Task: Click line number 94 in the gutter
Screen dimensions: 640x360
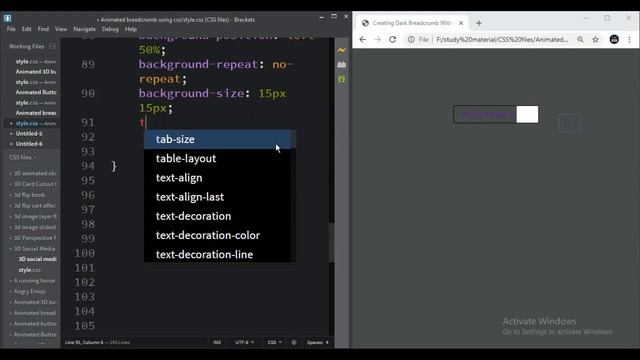Action: (x=88, y=166)
